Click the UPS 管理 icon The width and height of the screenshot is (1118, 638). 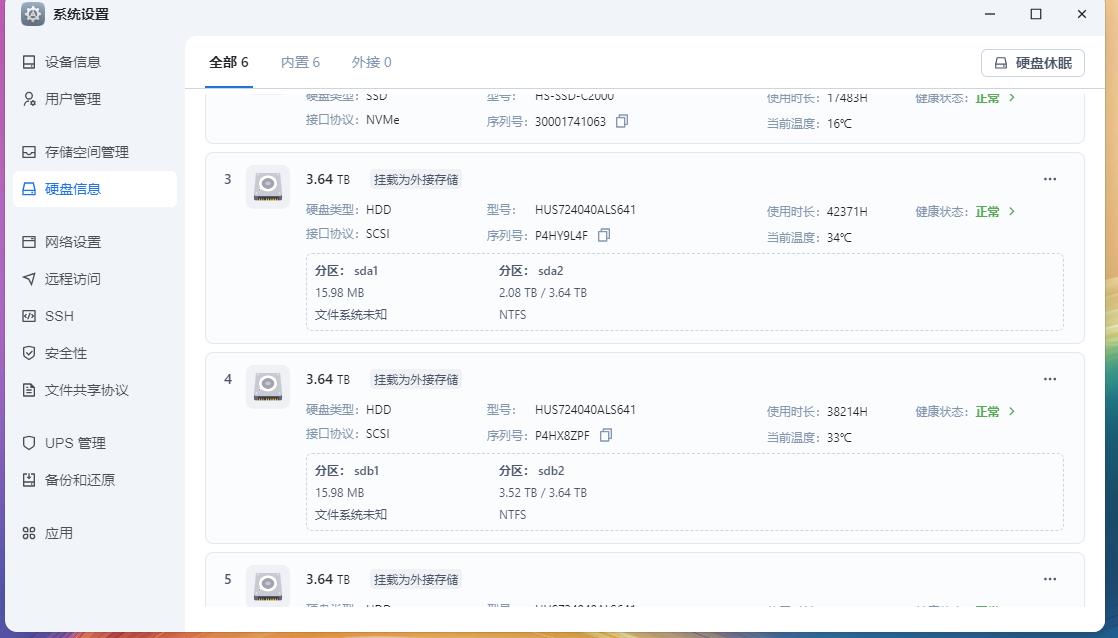tap(29, 443)
